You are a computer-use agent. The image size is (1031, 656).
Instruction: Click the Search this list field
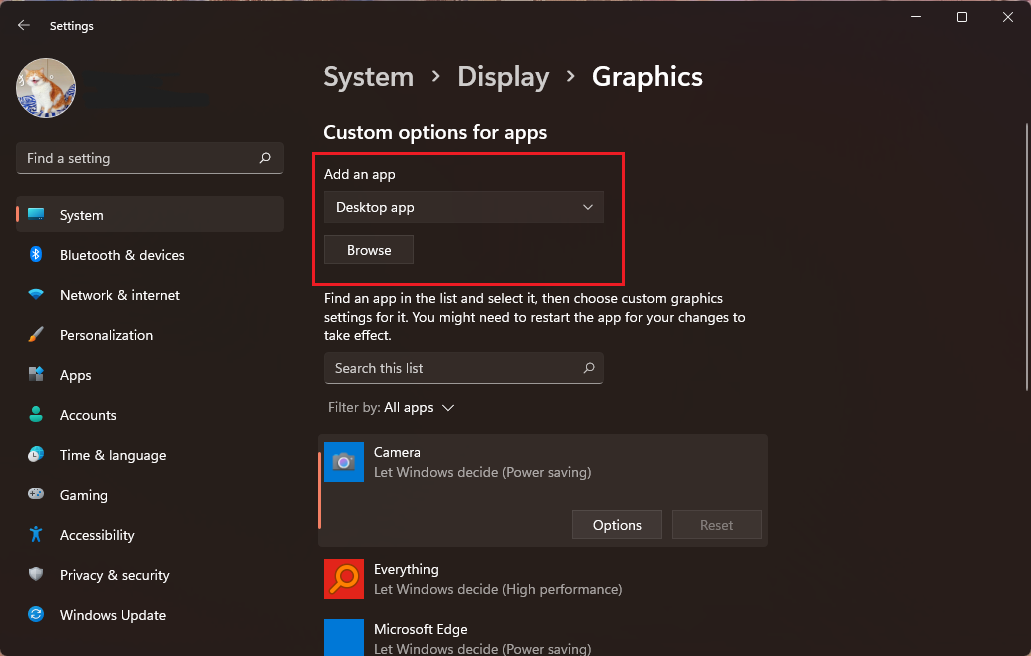click(x=464, y=368)
